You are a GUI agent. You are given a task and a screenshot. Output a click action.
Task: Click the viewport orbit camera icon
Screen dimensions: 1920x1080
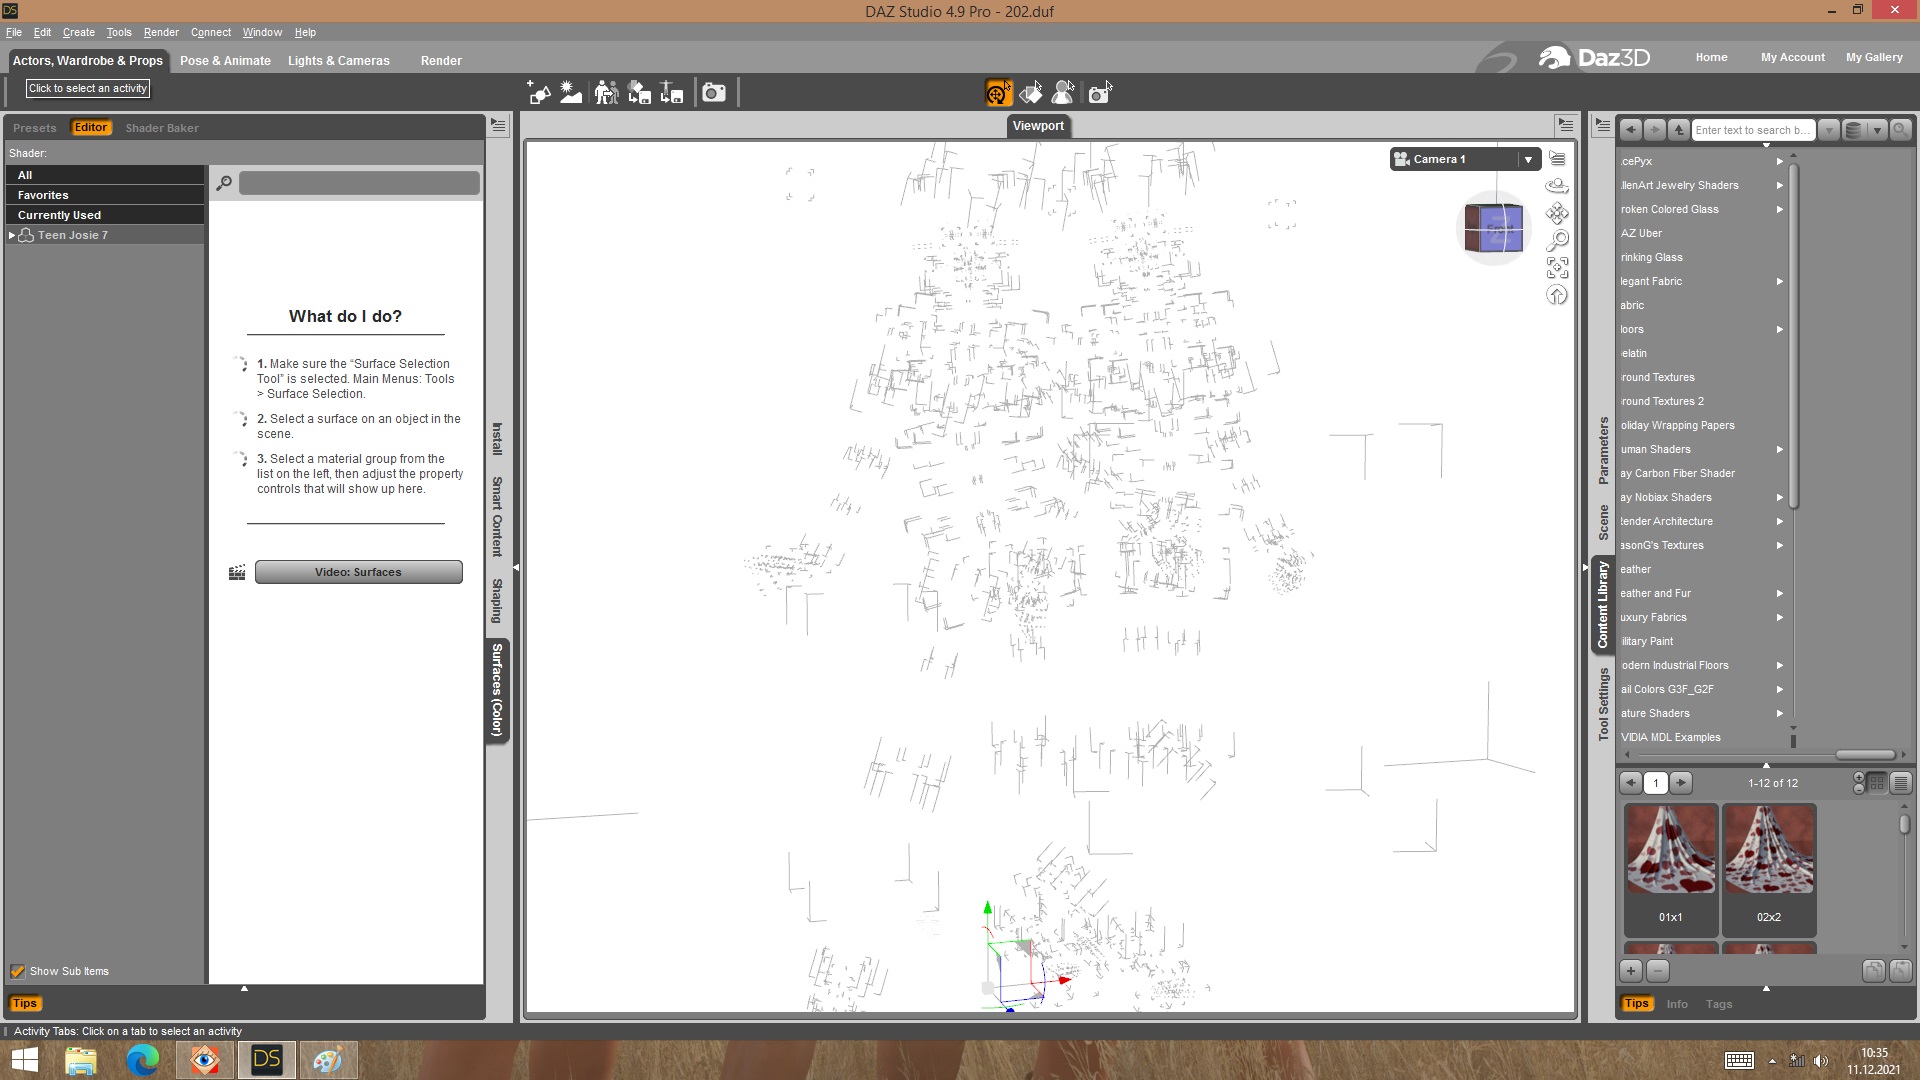[x=1557, y=186]
